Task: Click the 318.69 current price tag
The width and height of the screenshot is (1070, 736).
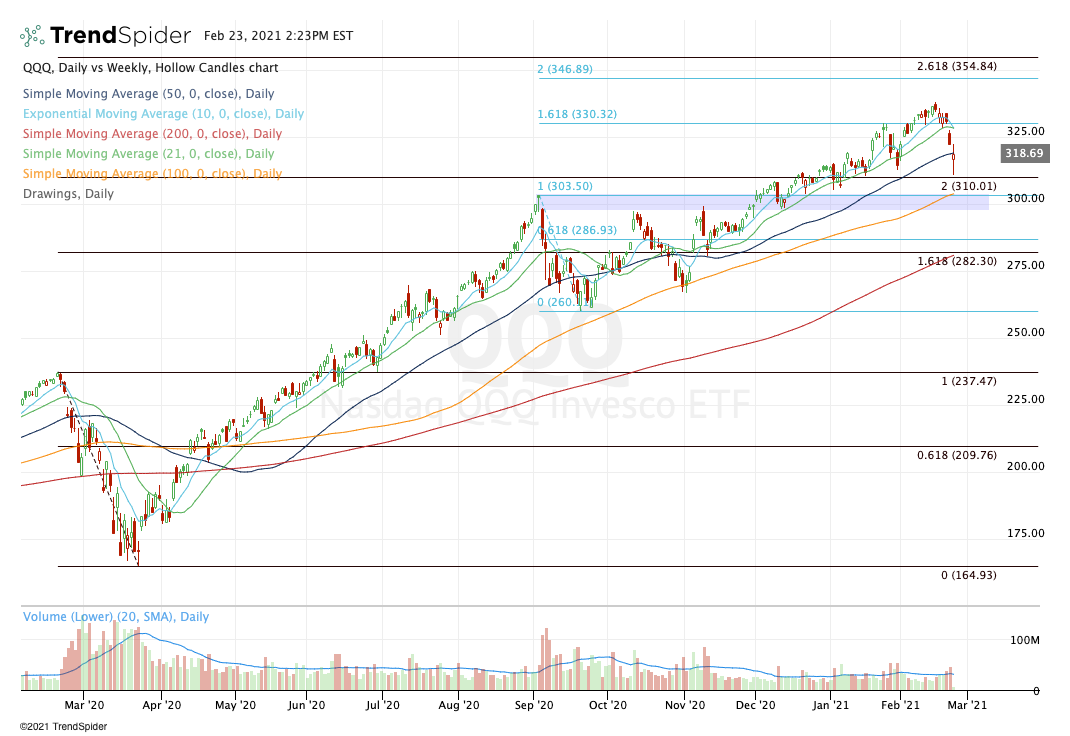Action: point(1024,153)
